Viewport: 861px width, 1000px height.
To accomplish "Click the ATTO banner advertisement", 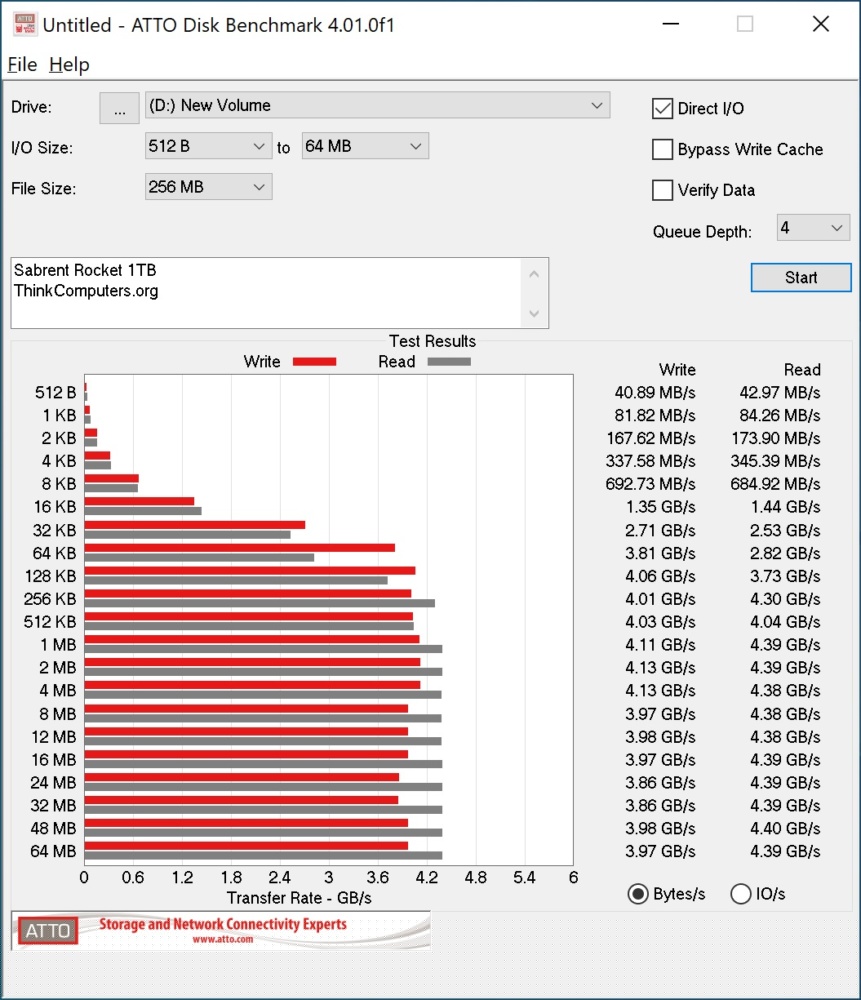I will (x=221, y=930).
